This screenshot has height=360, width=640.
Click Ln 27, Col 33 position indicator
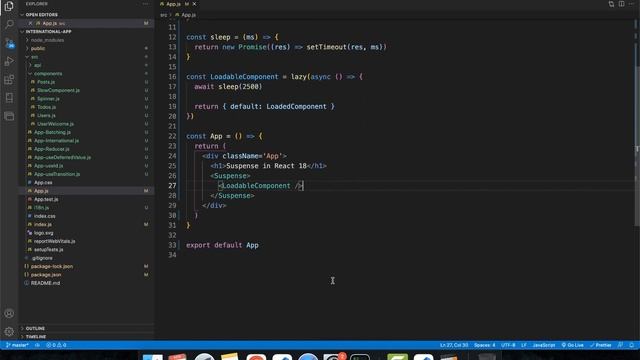(x=454, y=345)
